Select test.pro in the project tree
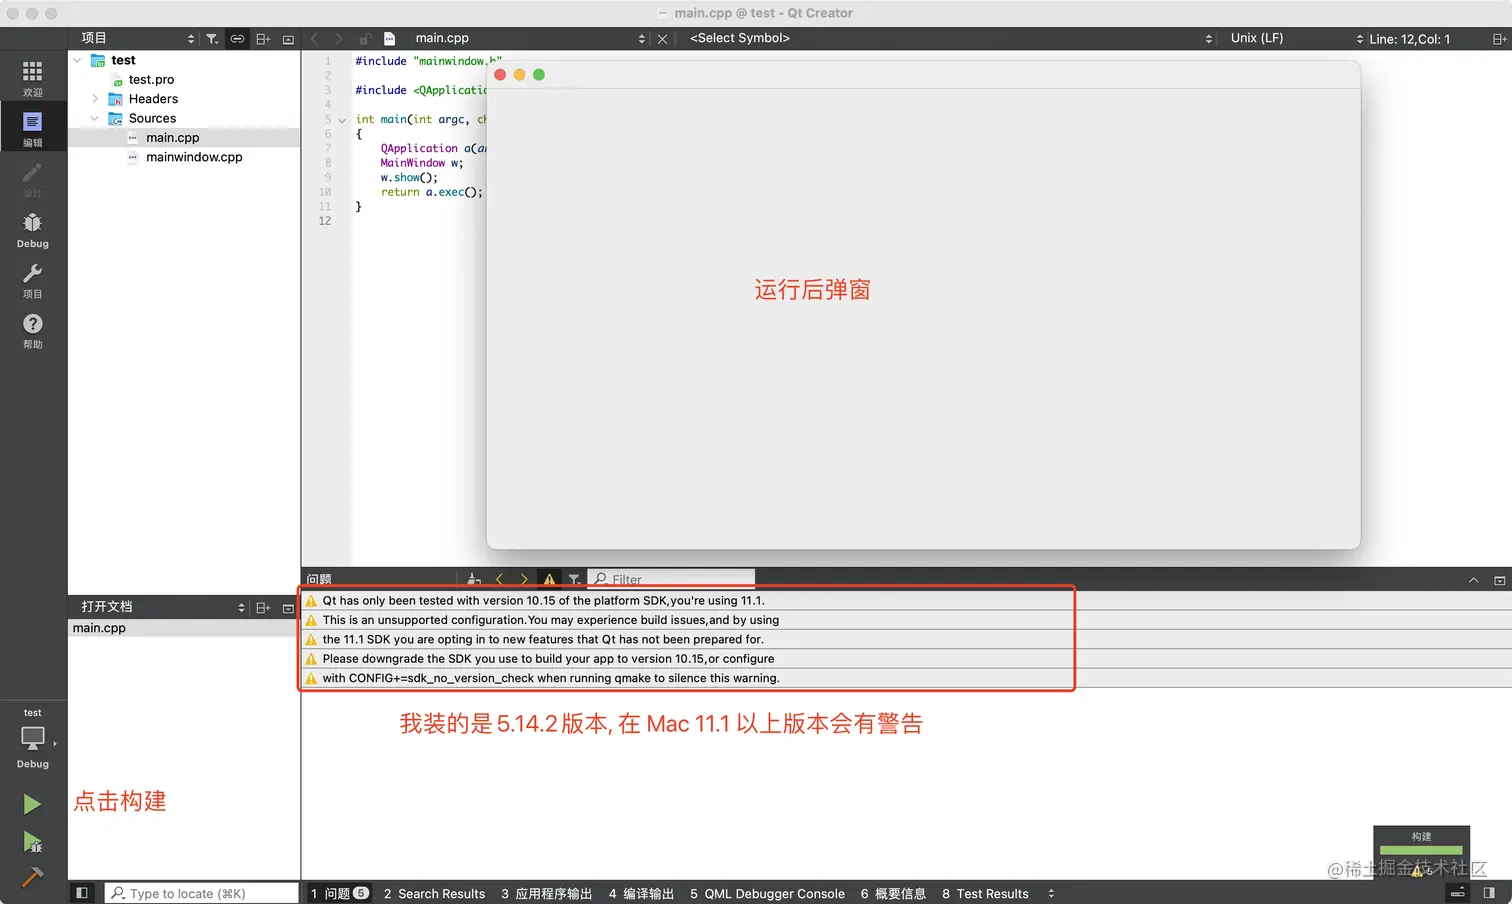This screenshot has height=904, width=1512. click(x=151, y=80)
